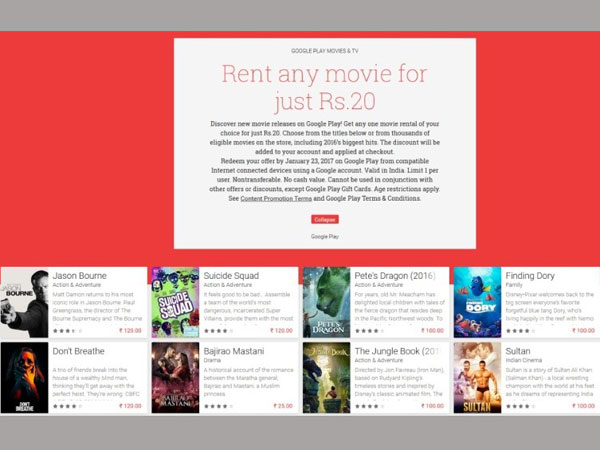Click the ₹120.00 price on Don't Breathe
Screen dimensions: 600x450
(x=130, y=406)
